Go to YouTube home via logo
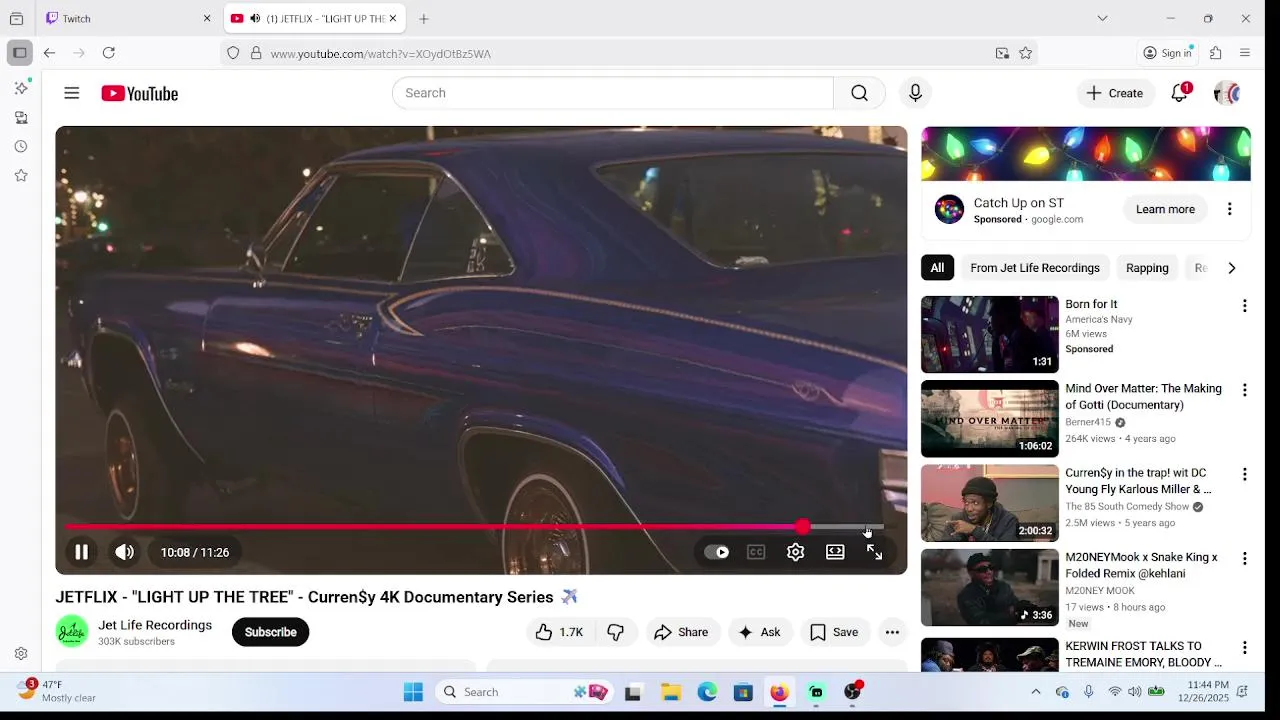Viewport: 1280px width, 720px height. 139,93
